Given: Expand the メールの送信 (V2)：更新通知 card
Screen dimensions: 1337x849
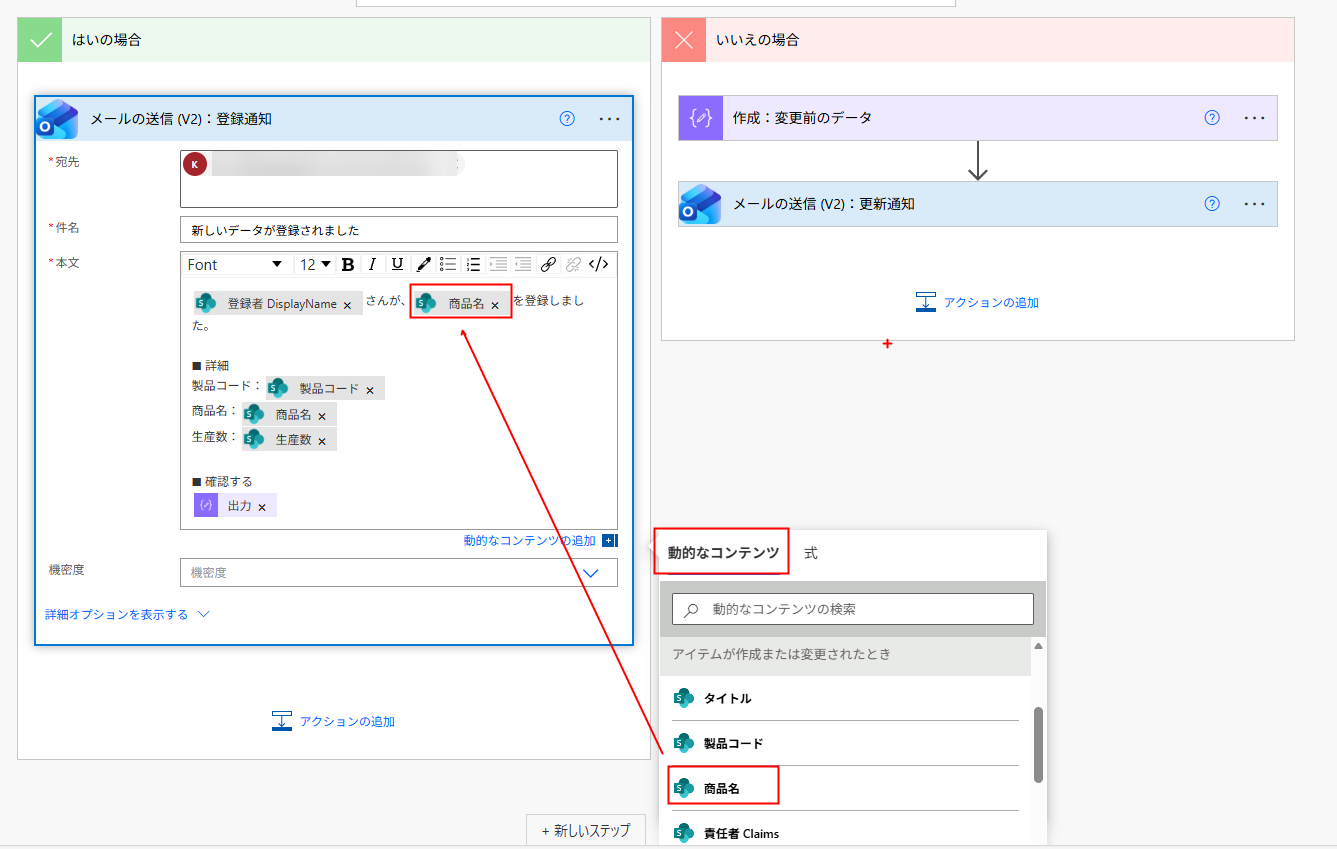Looking at the screenshot, I should [x=978, y=204].
